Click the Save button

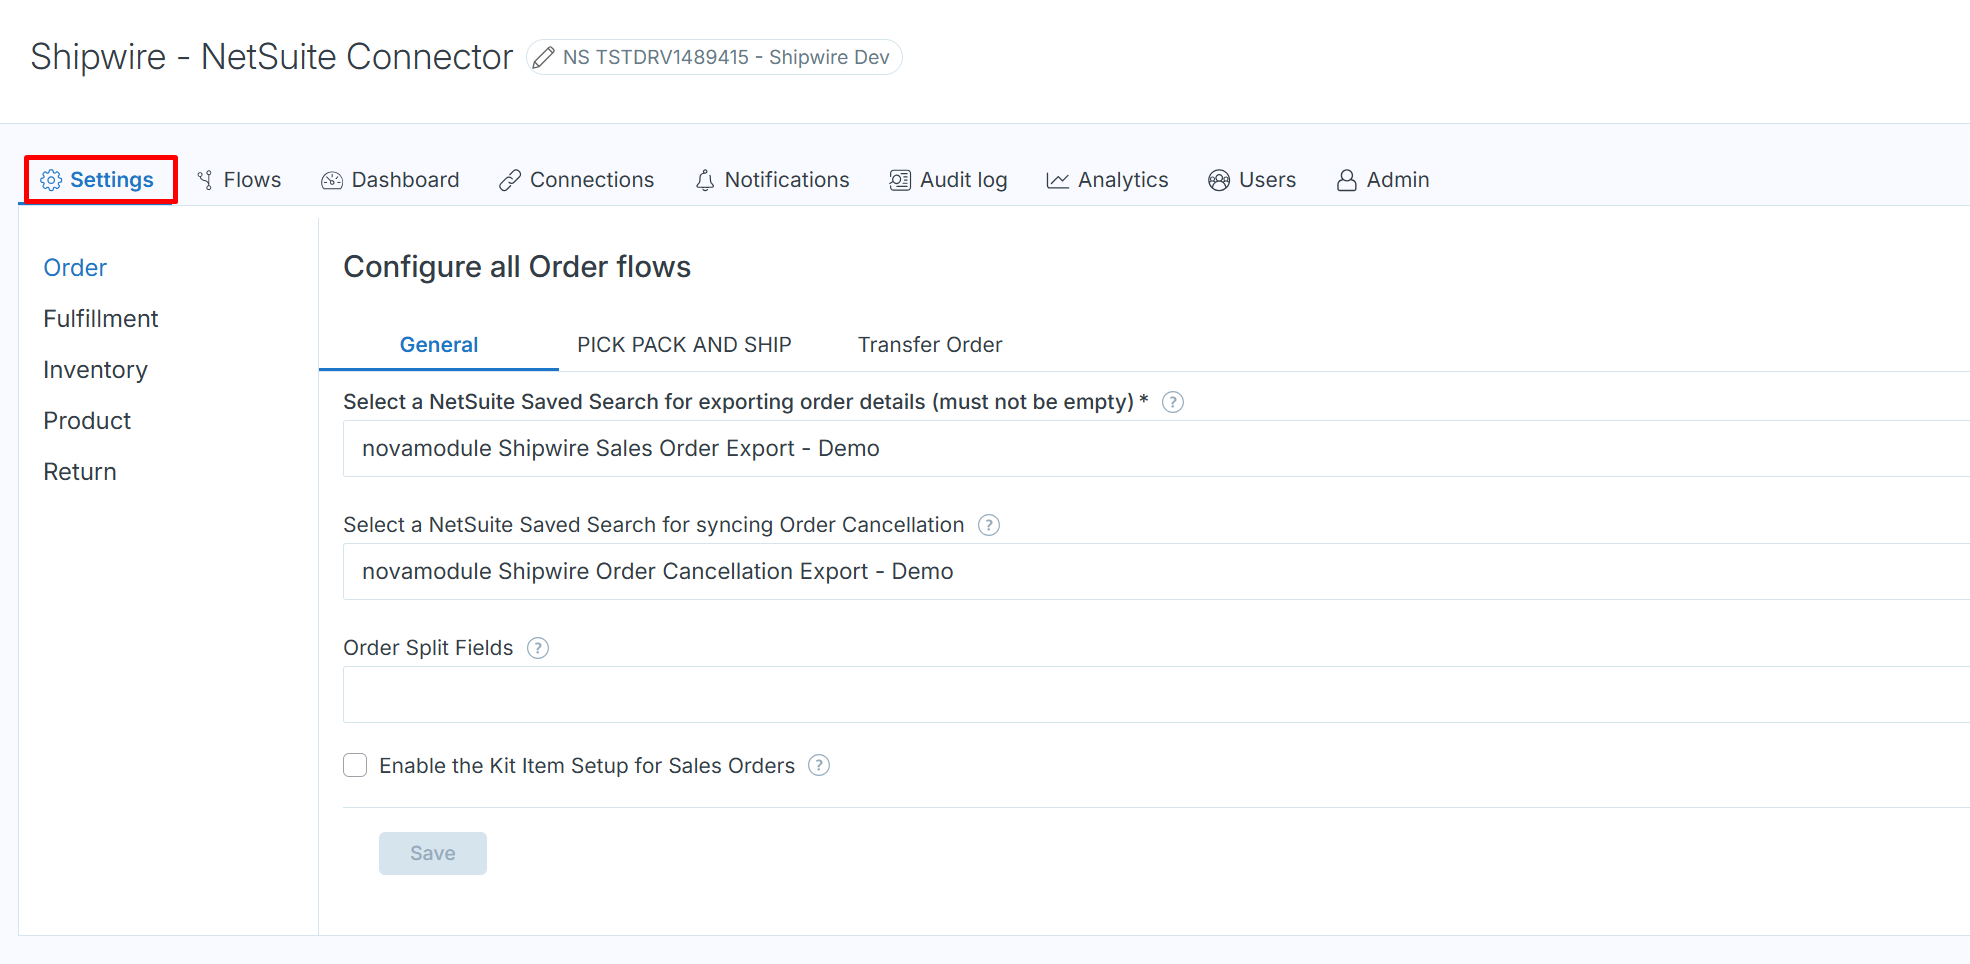point(432,854)
